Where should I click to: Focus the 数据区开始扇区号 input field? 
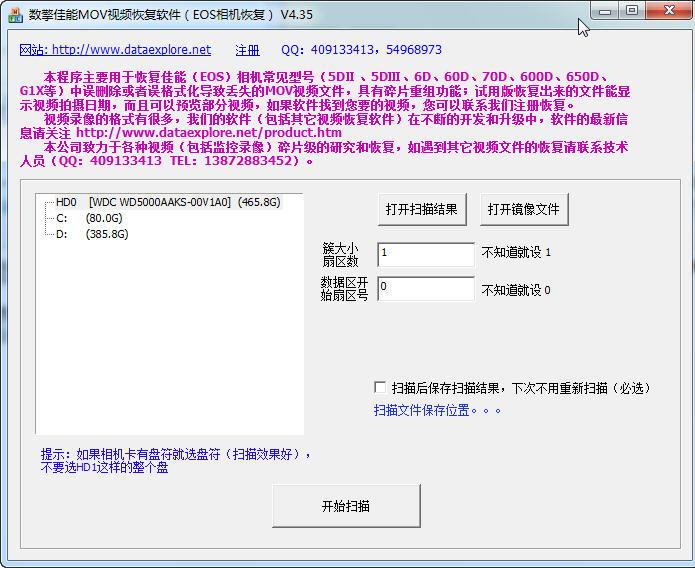[425, 289]
